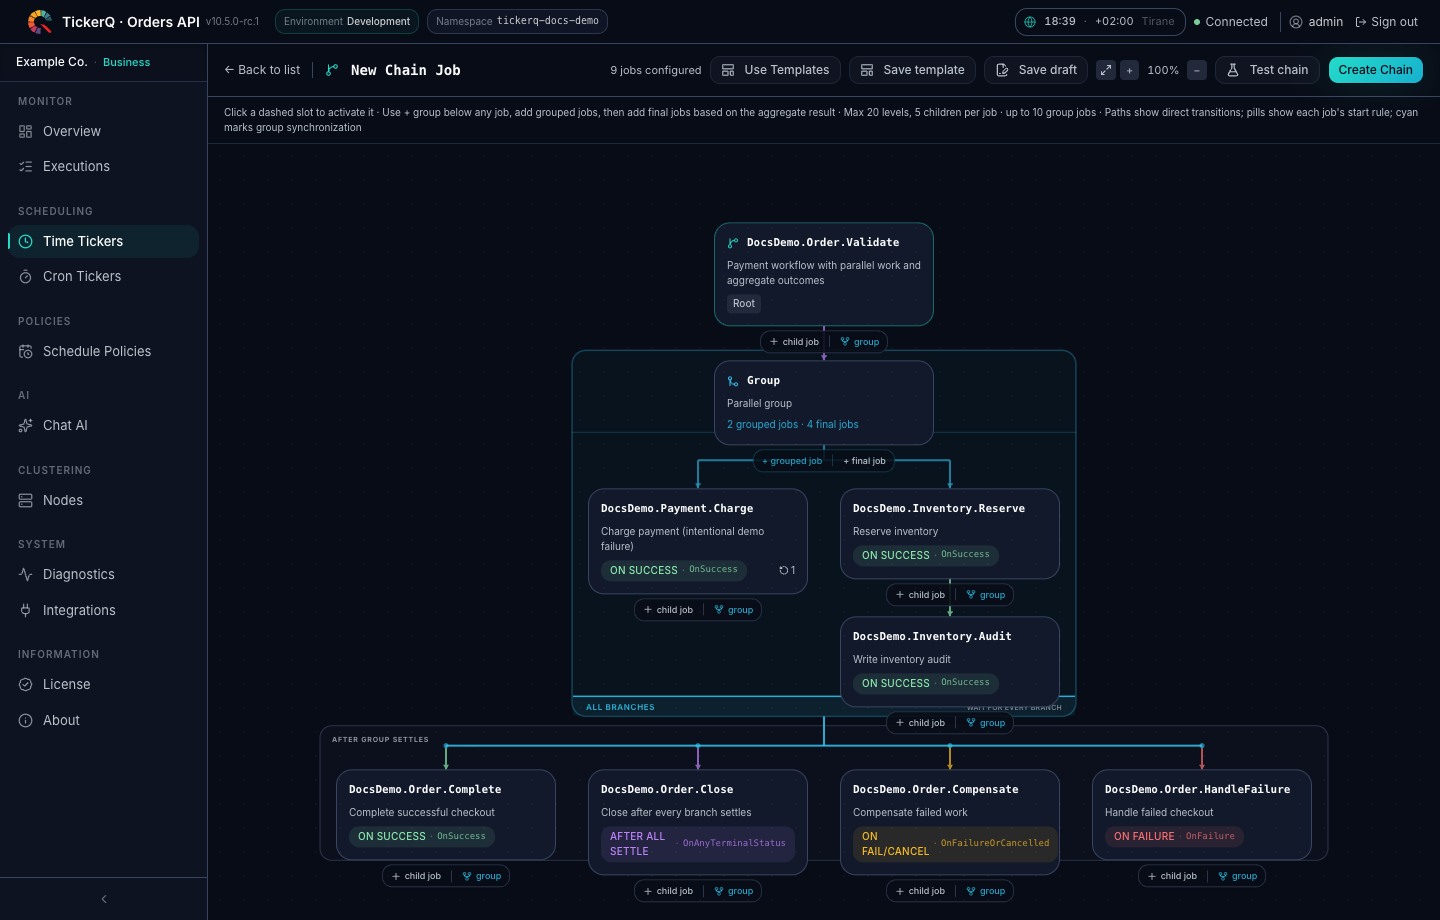Add child job under Order.Compensate
Screen dimensions: 1440x920
click(921, 891)
